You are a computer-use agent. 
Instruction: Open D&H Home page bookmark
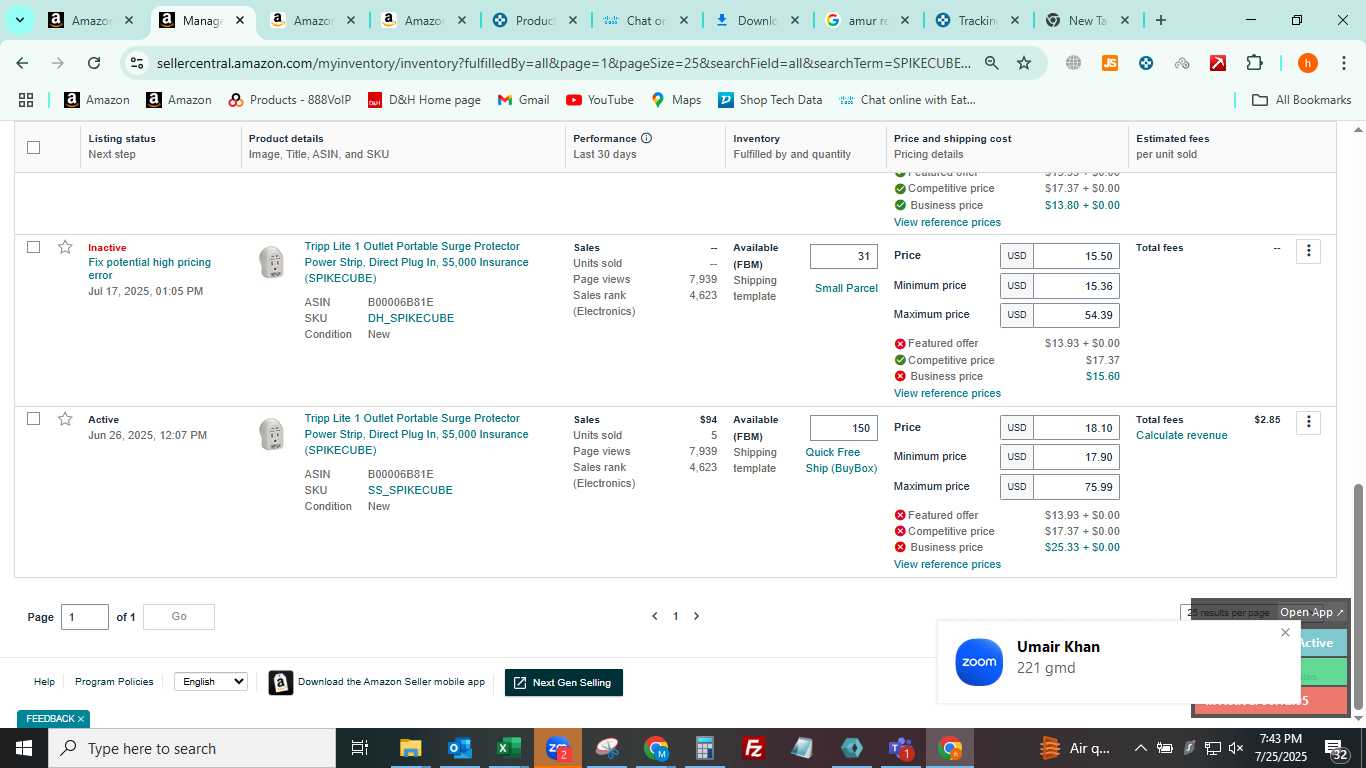(x=424, y=100)
